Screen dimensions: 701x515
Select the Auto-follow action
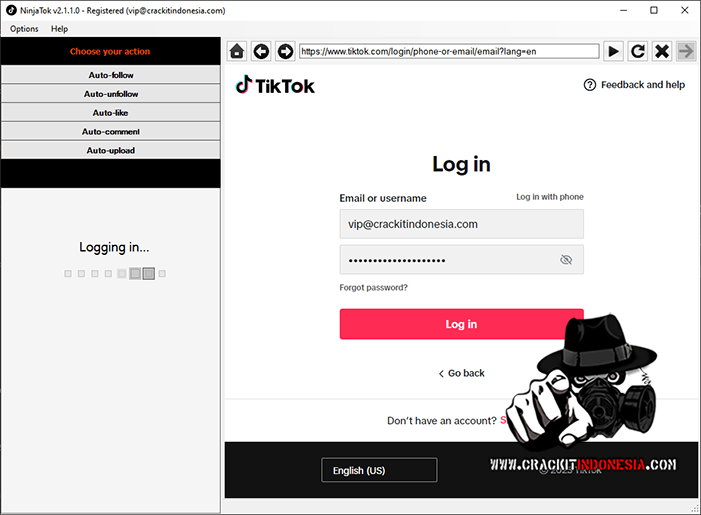[111, 75]
